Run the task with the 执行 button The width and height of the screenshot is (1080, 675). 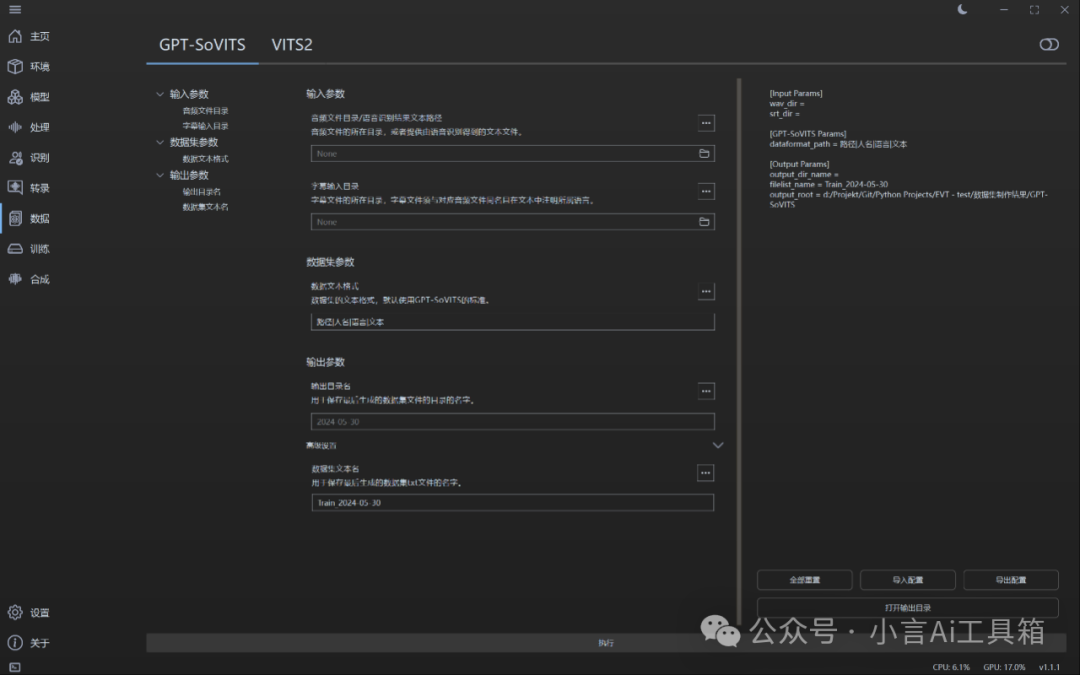coord(606,643)
